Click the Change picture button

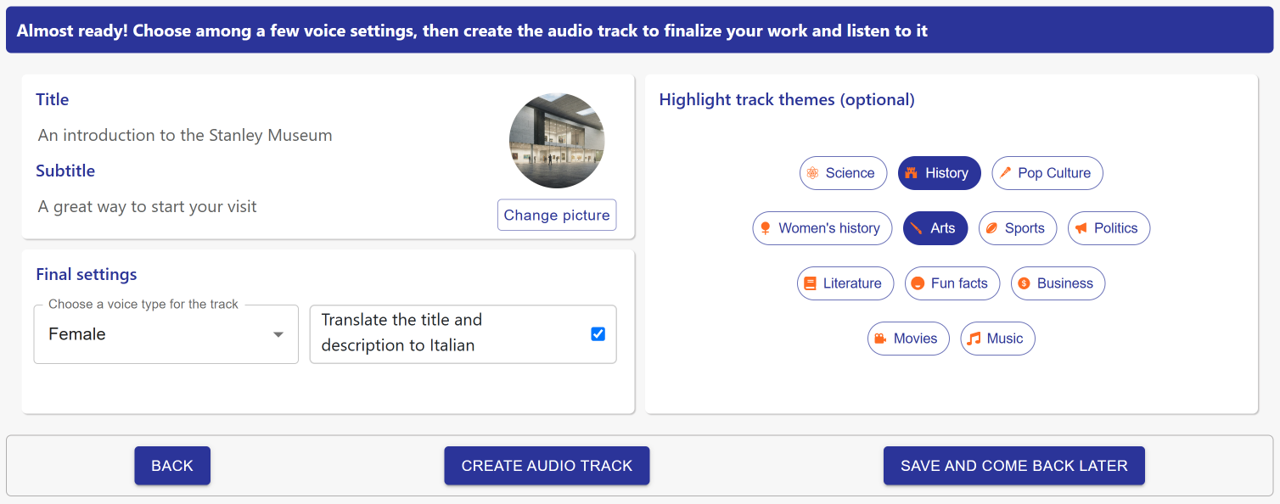(556, 215)
